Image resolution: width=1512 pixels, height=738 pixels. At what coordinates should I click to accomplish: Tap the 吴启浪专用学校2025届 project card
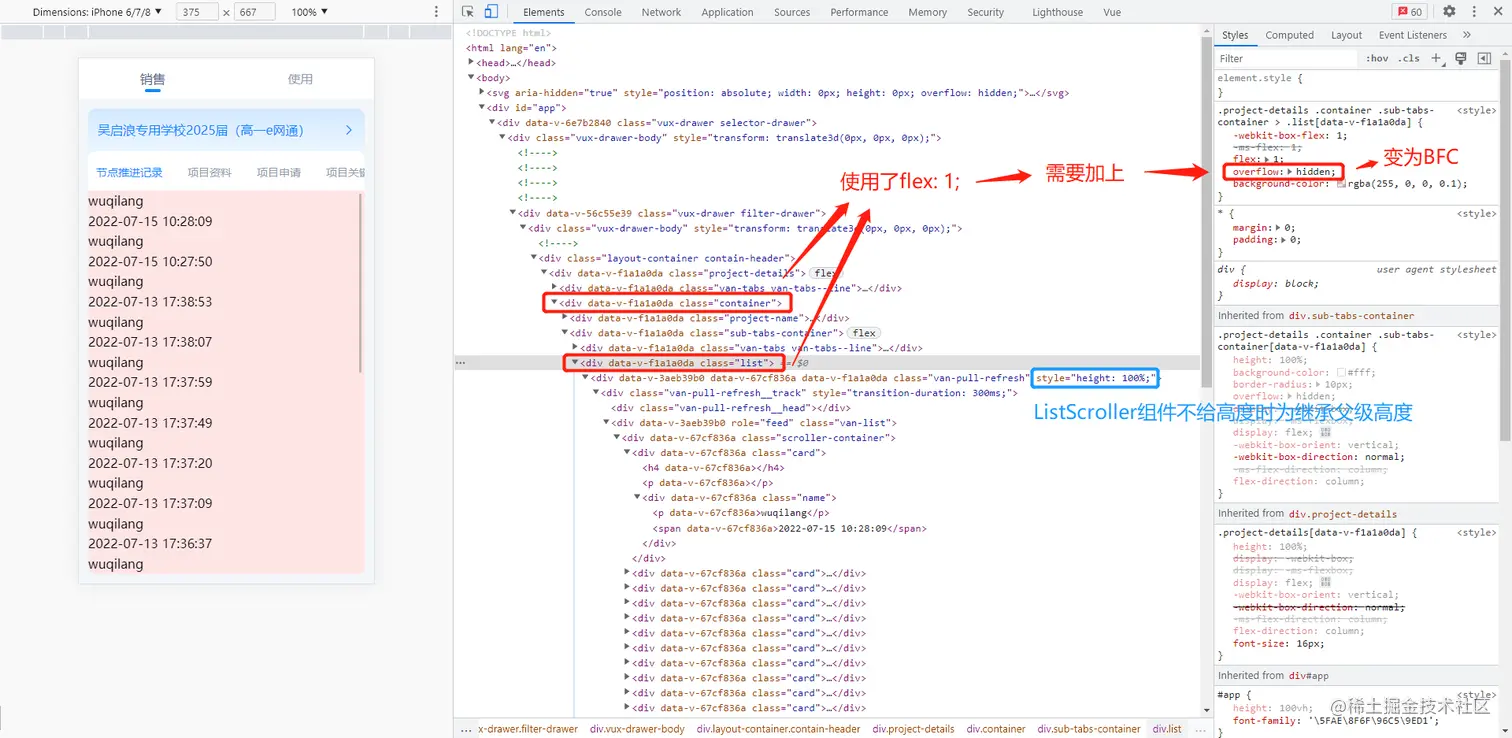tap(226, 130)
